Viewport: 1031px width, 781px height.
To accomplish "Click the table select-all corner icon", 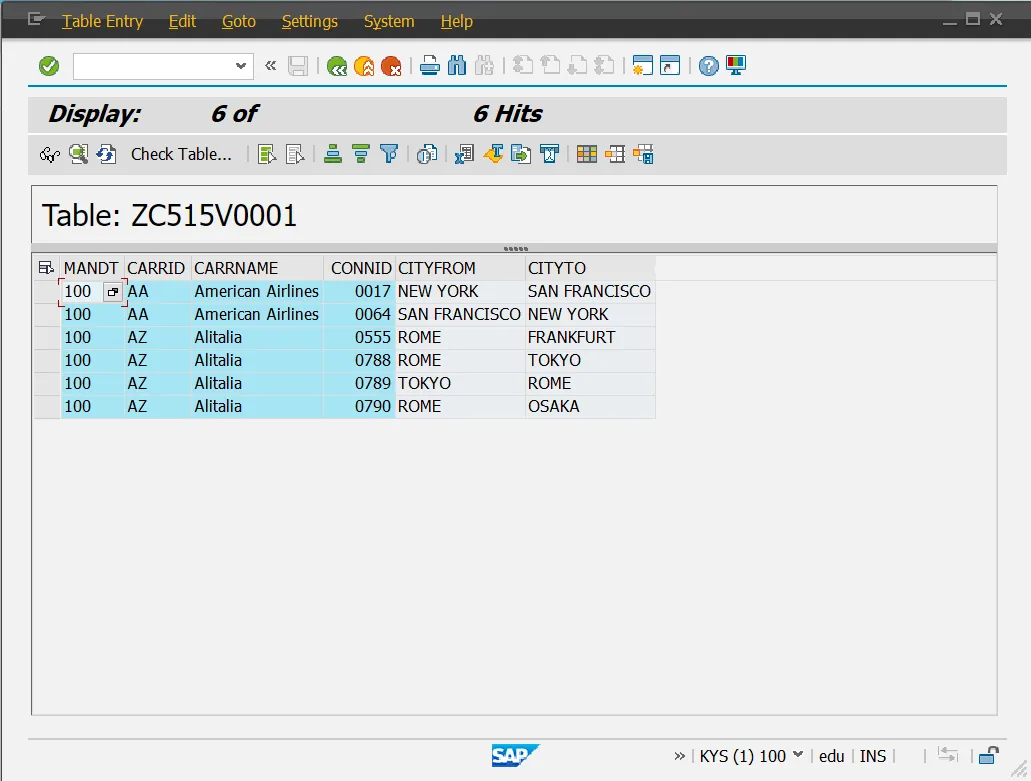I will coord(46,268).
